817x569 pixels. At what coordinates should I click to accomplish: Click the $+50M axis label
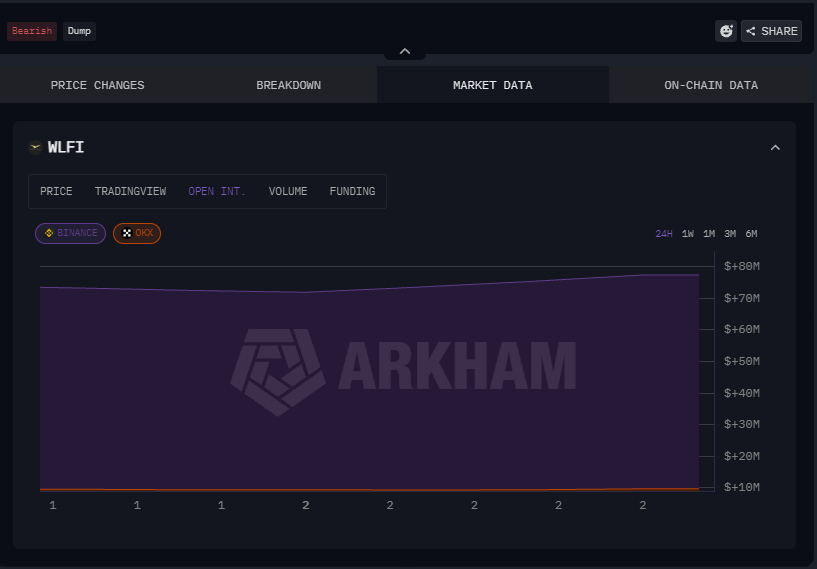[x=741, y=361]
